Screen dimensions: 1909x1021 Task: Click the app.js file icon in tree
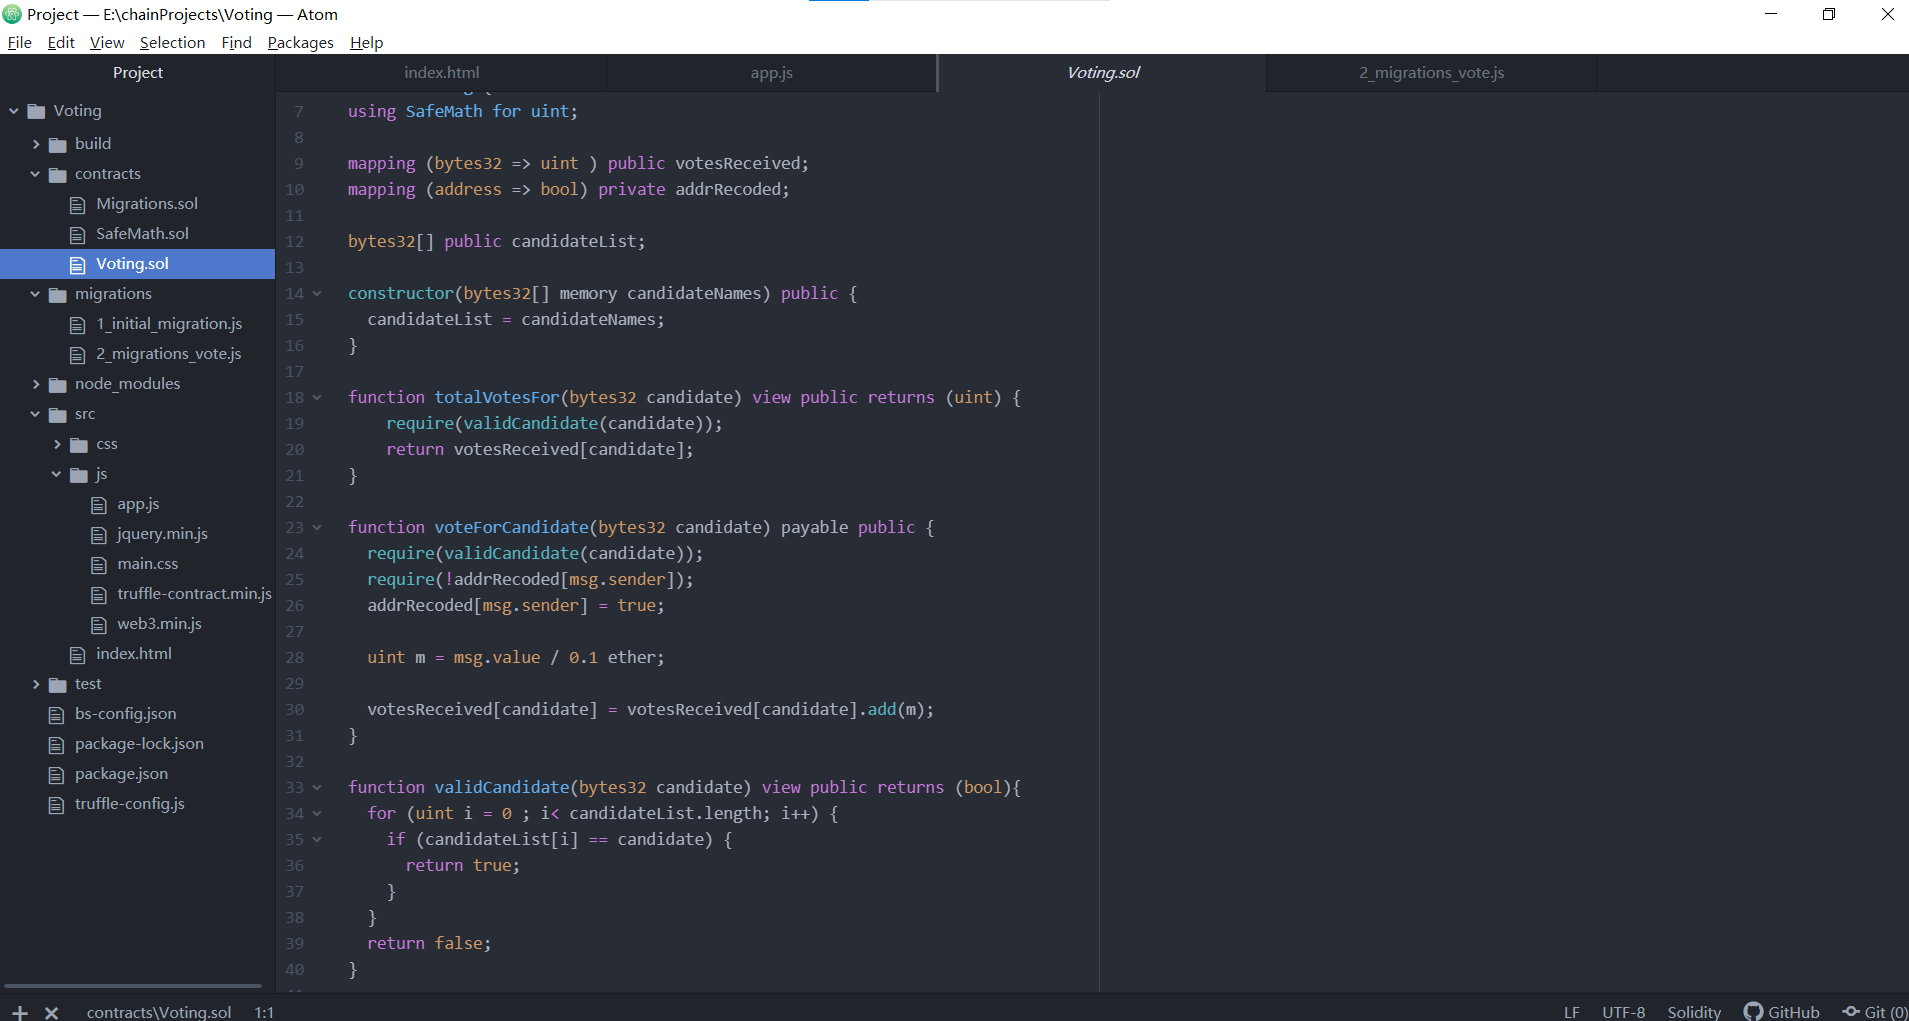(x=99, y=505)
